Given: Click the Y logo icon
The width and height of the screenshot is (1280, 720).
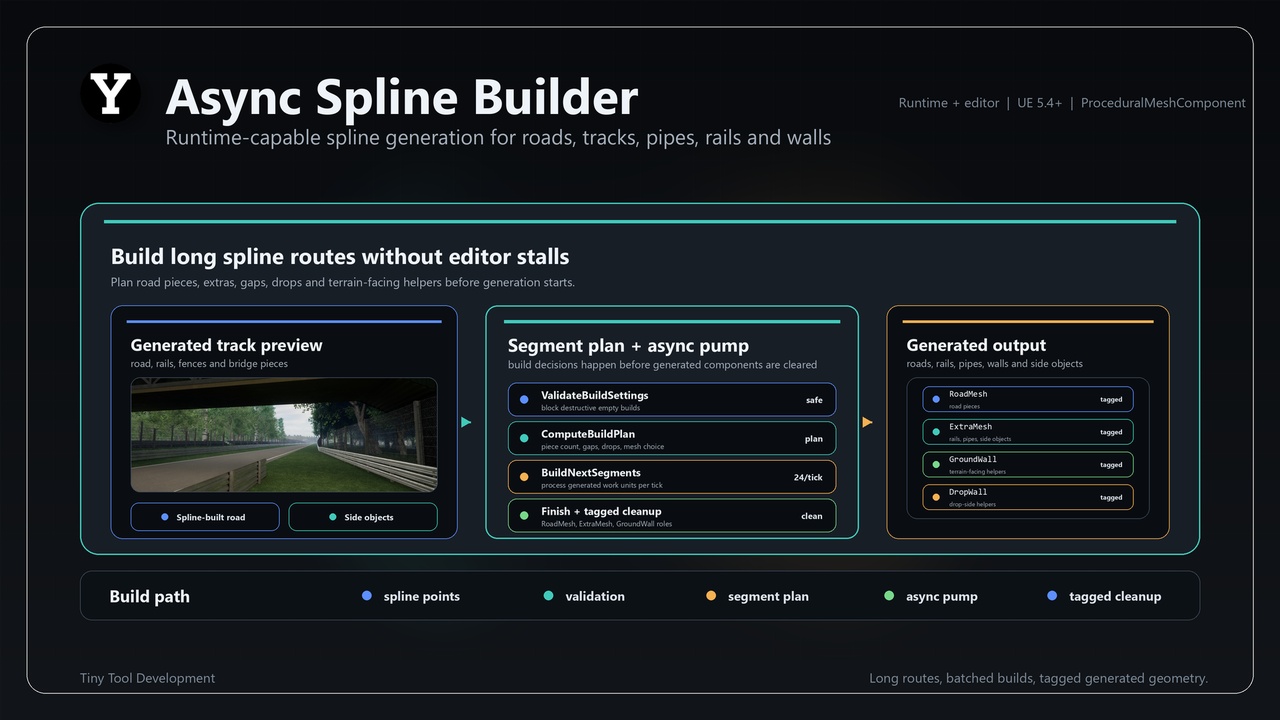Looking at the screenshot, I should [x=111, y=94].
